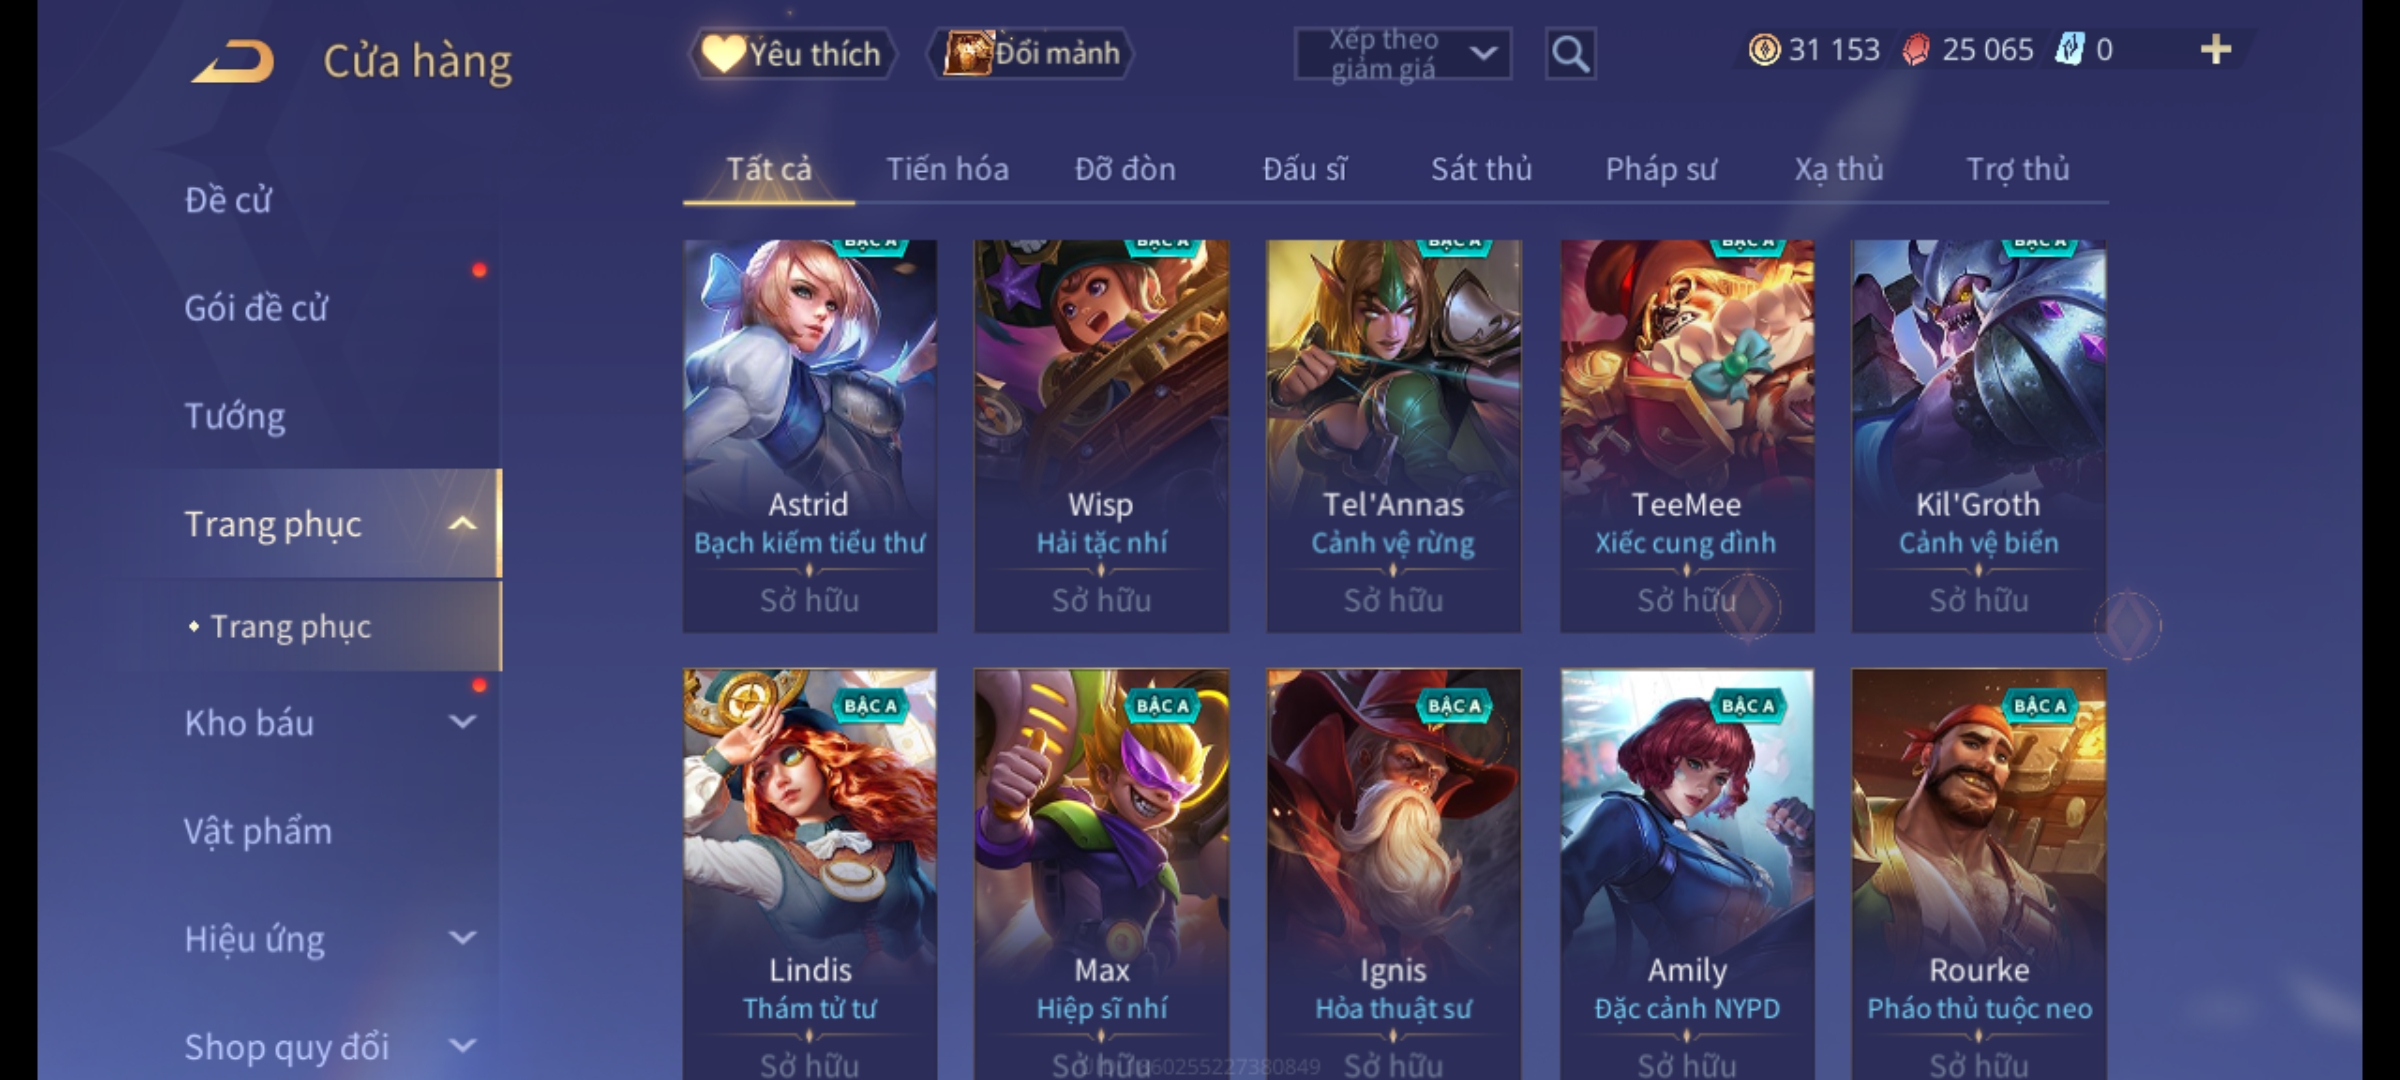Expand the Kho báu sidebar section
This screenshot has height=1080, width=2400.
[x=462, y=722]
